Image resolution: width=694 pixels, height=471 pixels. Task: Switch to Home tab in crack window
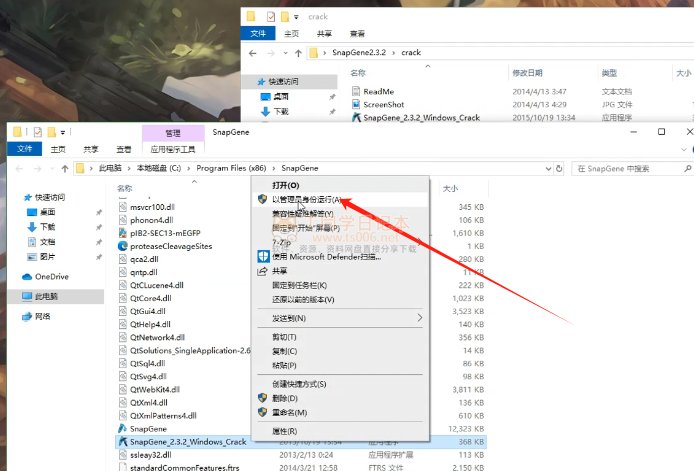pos(291,34)
